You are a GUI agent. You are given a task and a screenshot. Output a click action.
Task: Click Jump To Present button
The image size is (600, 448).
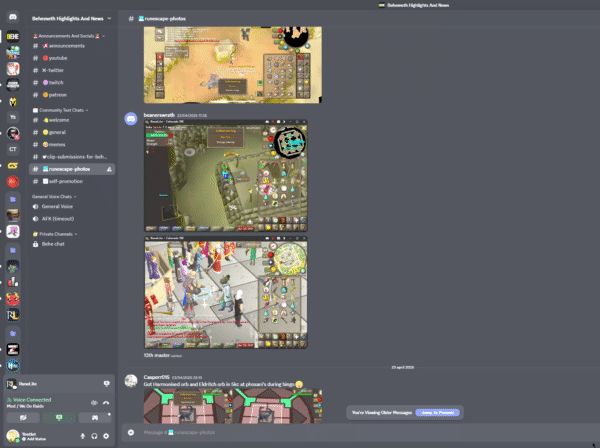pyautogui.click(x=437, y=412)
